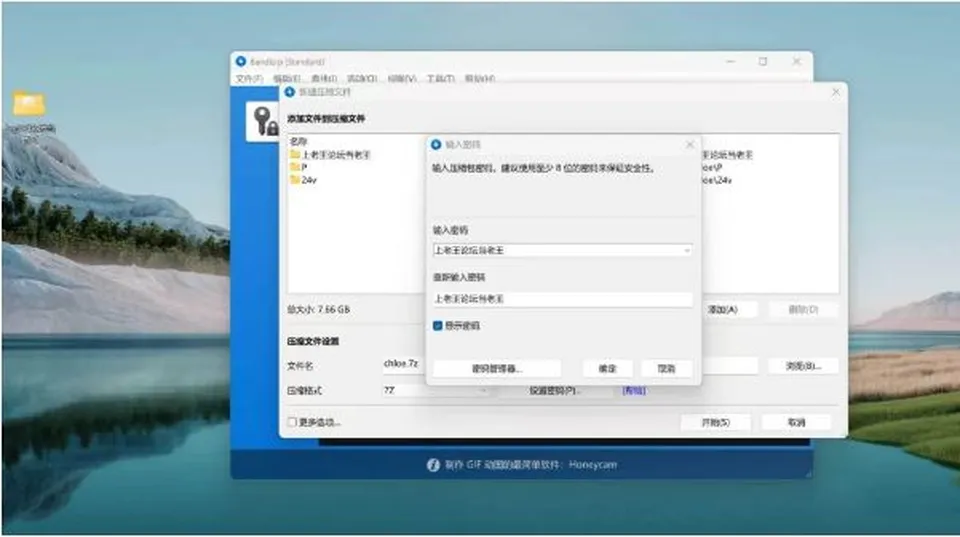
Task: Click the chloe.7z file name field
Action: 403,364
